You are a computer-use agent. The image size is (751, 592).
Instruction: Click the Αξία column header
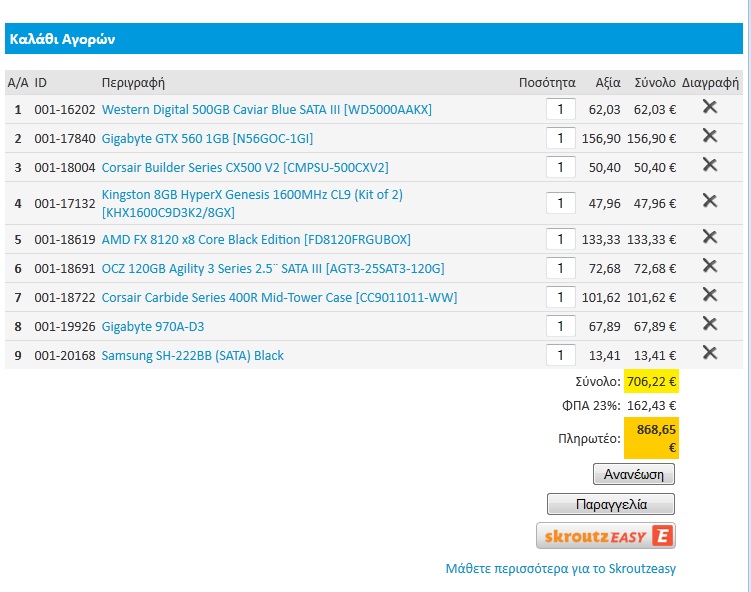click(x=608, y=83)
